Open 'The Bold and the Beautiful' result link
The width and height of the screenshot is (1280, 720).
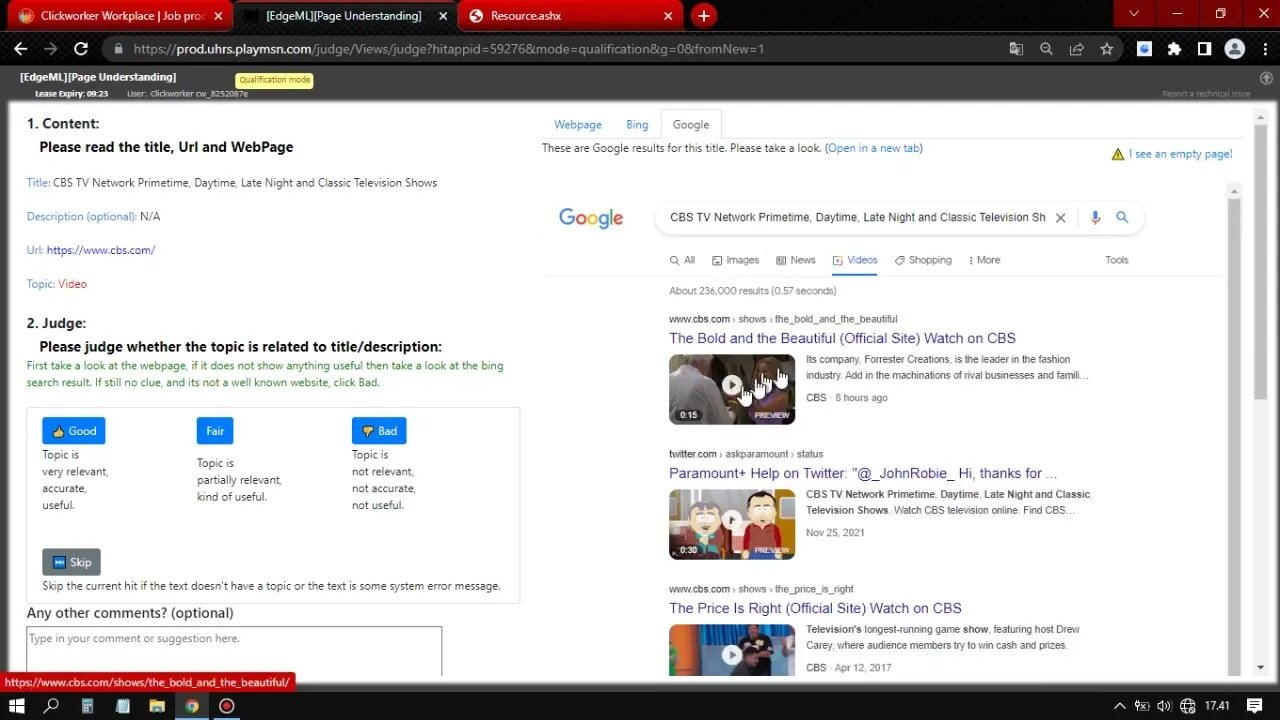pyautogui.click(x=842, y=338)
